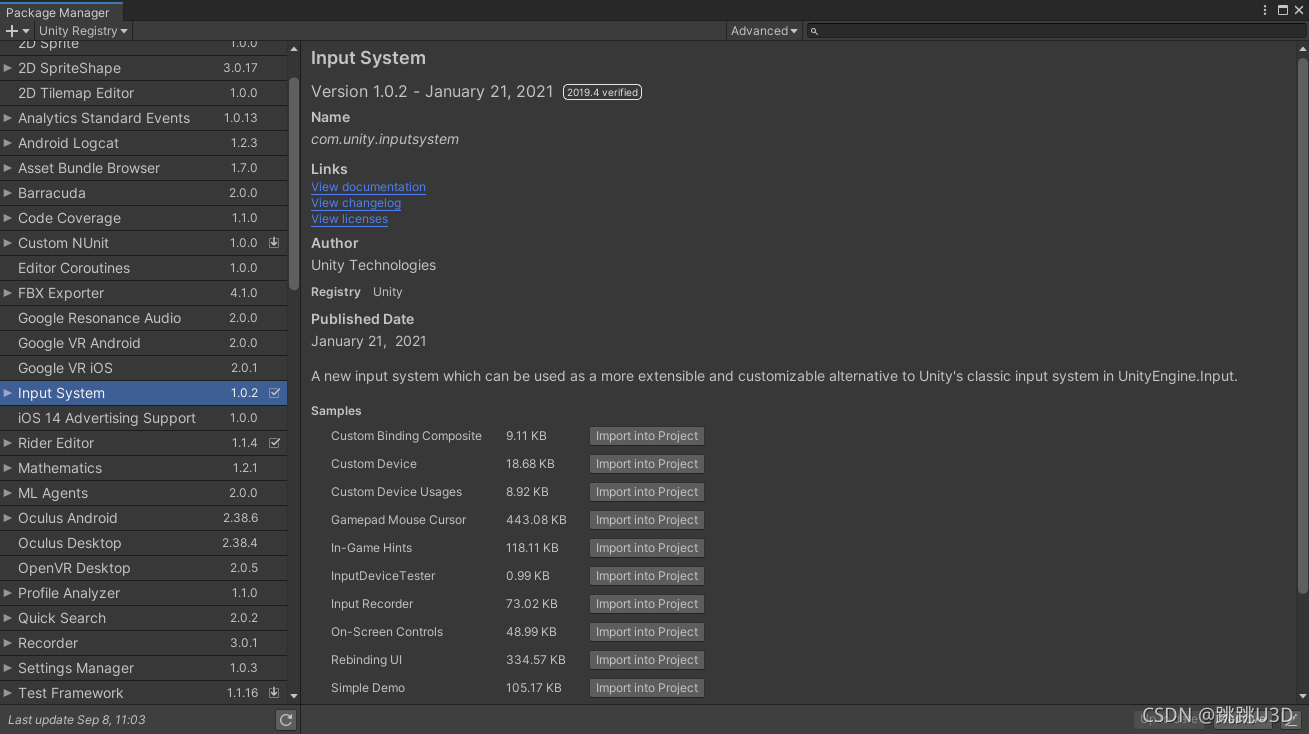The image size is (1309, 734).
Task: Open the View documentation link
Action: 368,187
